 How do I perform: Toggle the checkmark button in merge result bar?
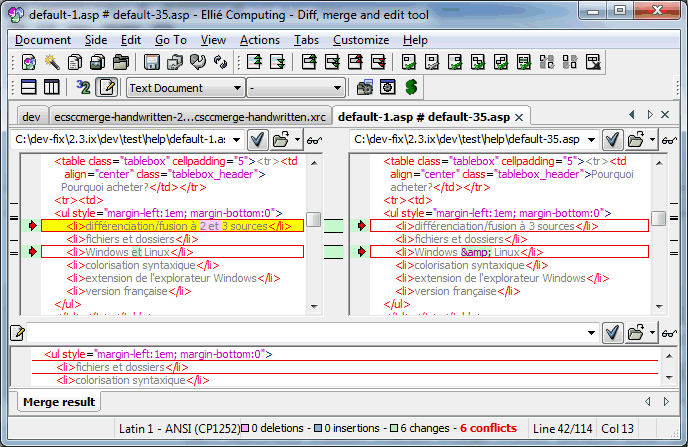613,333
